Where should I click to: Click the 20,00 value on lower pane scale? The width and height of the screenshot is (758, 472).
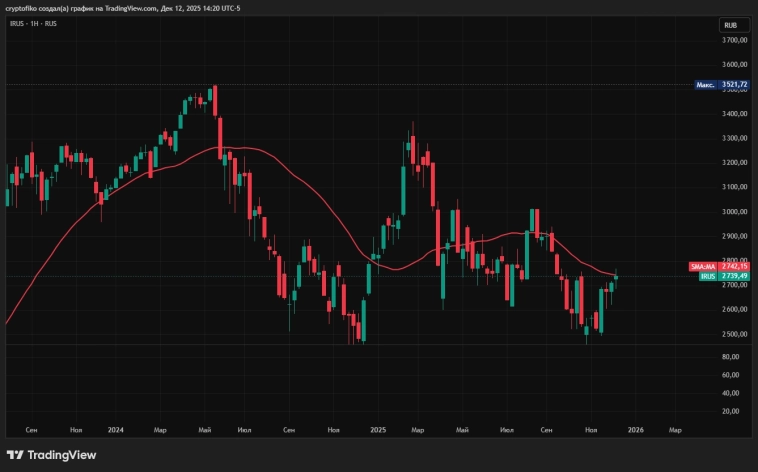(x=731, y=410)
